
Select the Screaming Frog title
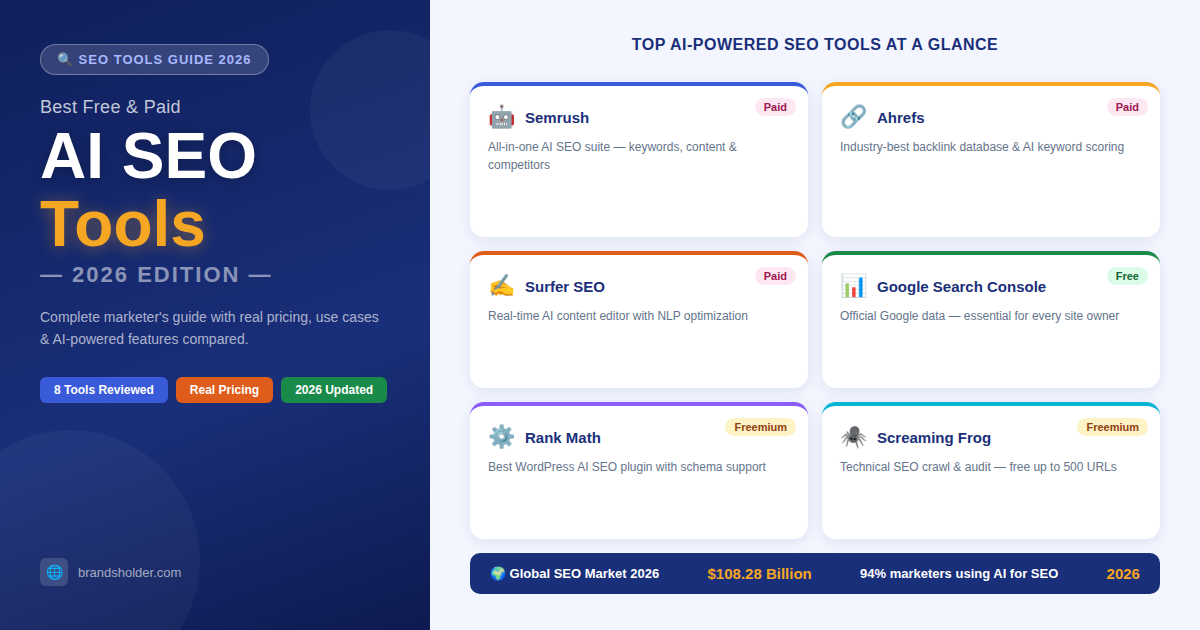(x=934, y=438)
